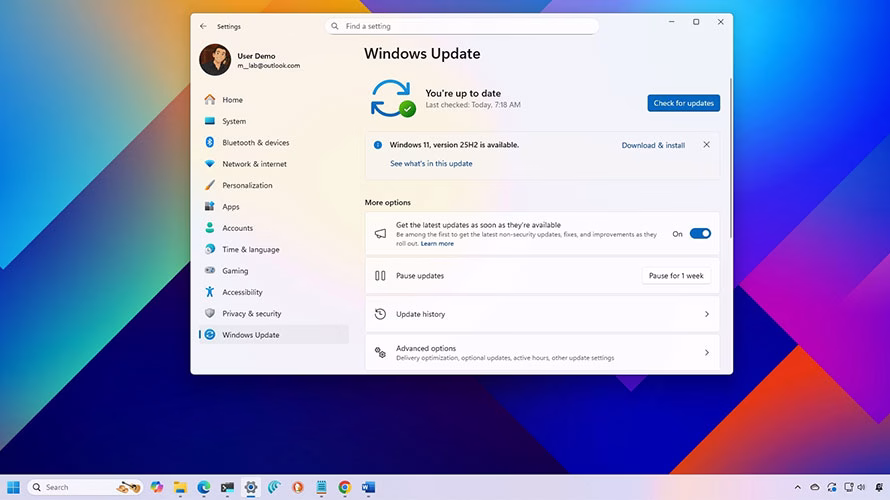Viewport: 890px width, 500px height.
Task: Open Time & language settings page
Action: (x=250, y=250)
